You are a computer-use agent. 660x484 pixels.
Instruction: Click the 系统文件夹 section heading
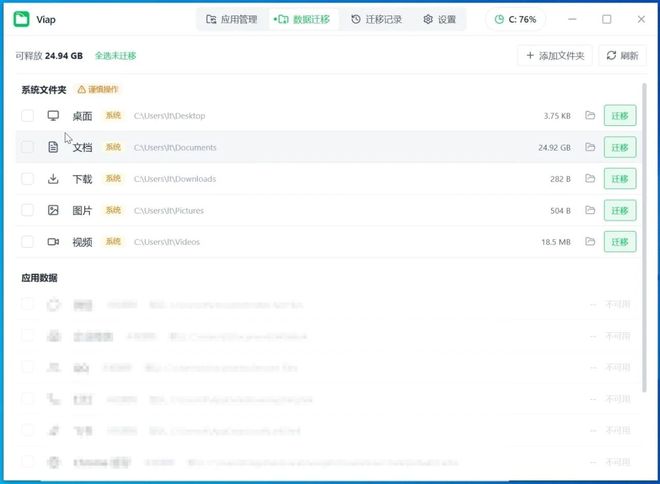(44, 90)
